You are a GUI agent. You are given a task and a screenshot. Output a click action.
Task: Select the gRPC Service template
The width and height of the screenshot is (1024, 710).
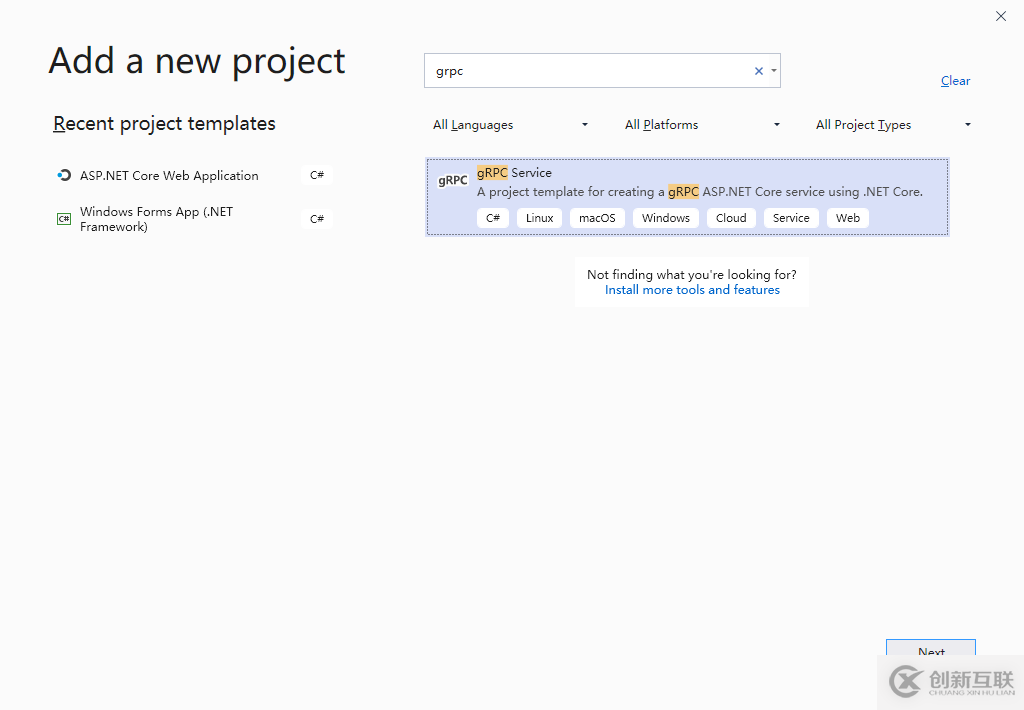click(687, 196)
